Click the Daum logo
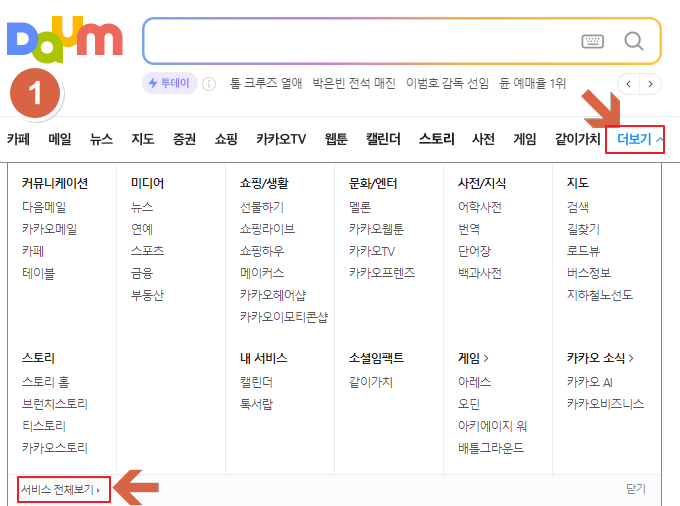680x506 pixels. tap(65, 40)
